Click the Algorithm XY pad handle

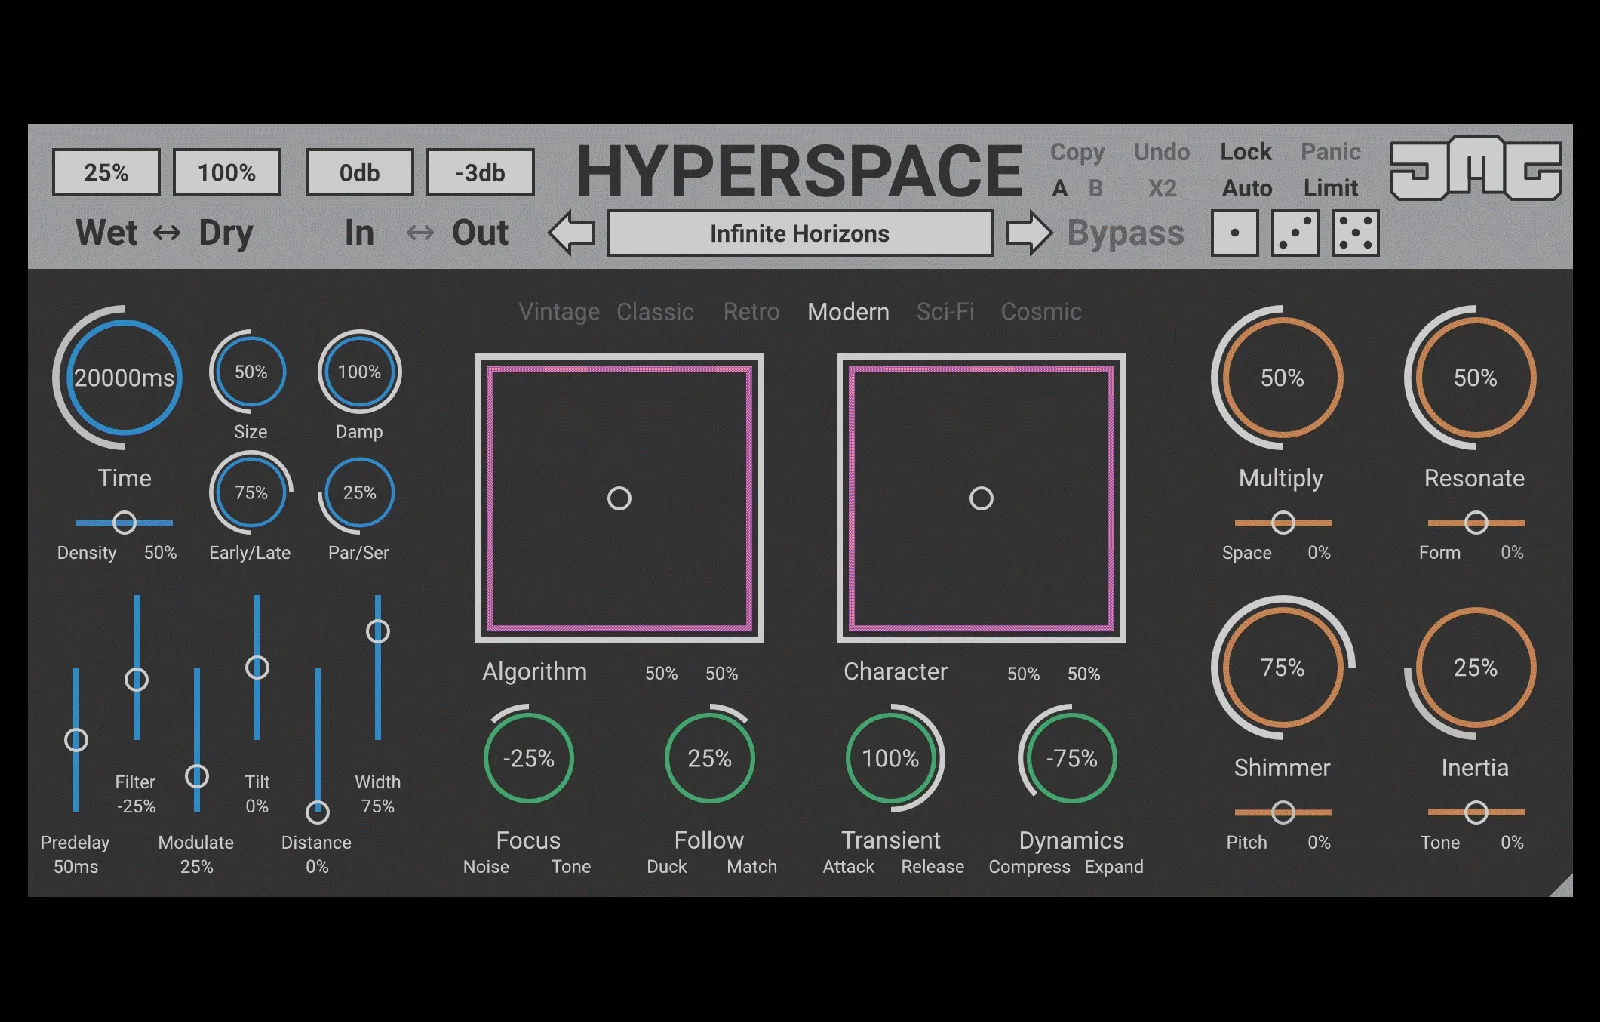coord(619,498)
